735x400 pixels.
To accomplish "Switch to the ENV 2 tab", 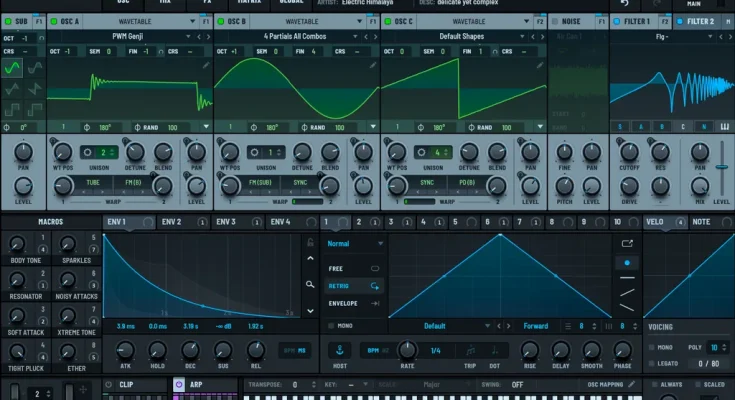I will coord(172,222).
